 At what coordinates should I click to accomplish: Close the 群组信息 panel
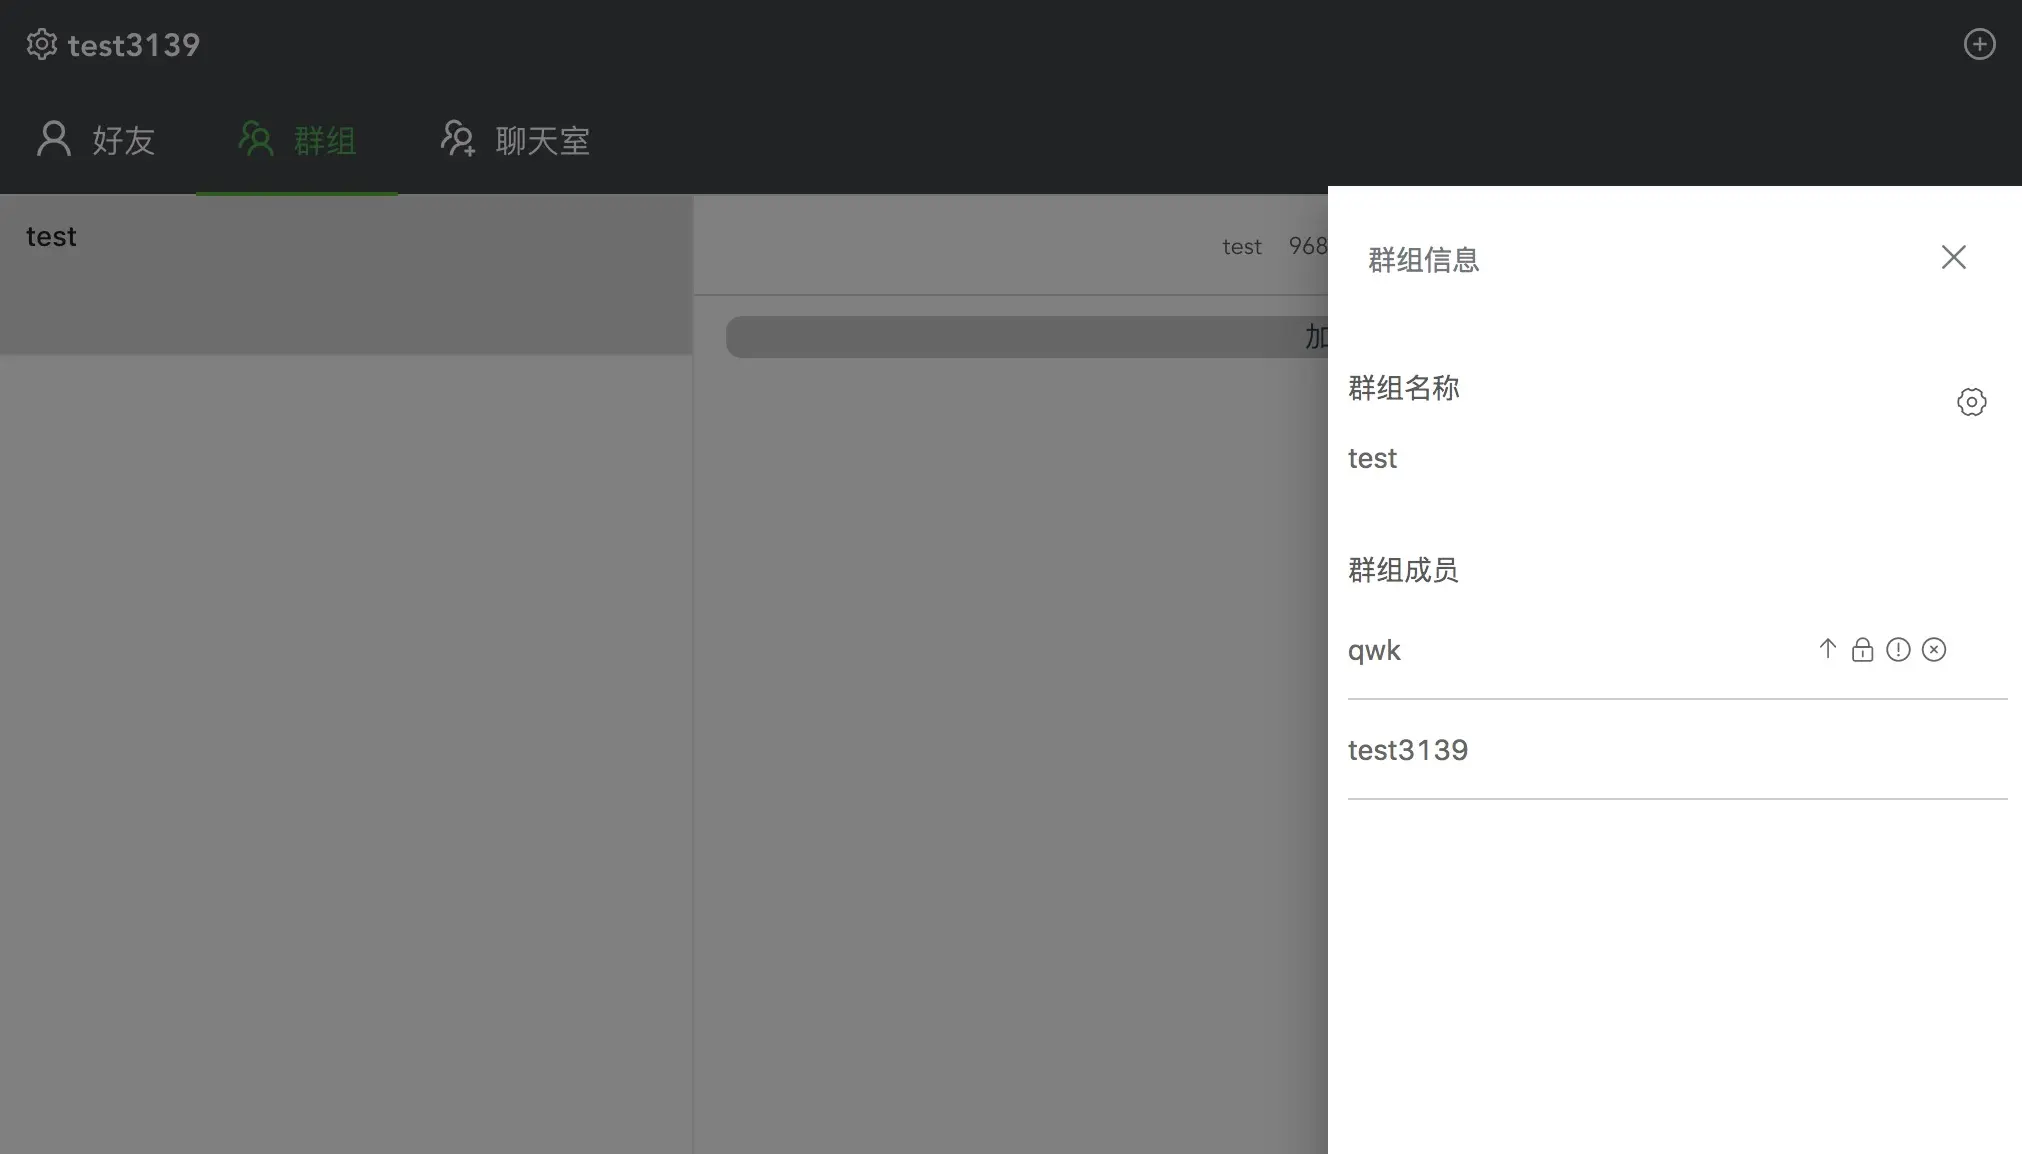[x=1953, y=257]
